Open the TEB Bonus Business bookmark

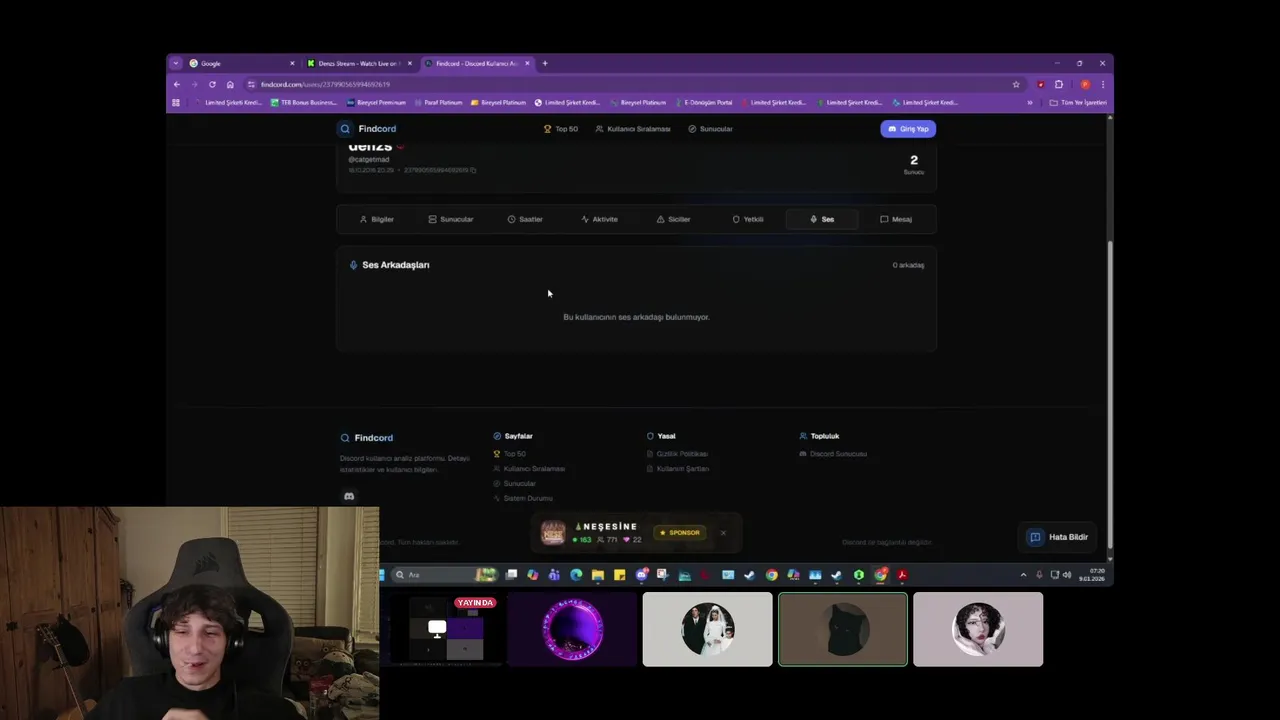pyautogui.click(x=304, y=102)
